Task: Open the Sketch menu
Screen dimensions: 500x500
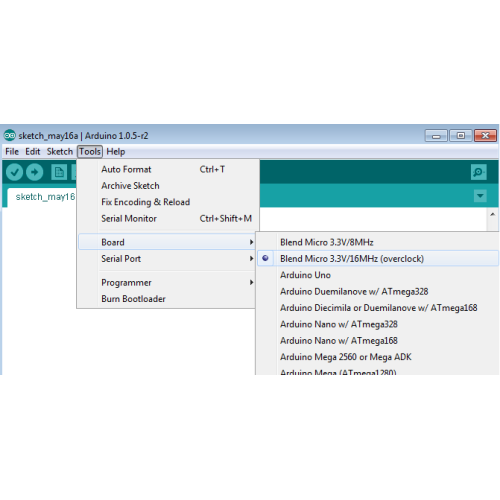Action: pos(60,152)
